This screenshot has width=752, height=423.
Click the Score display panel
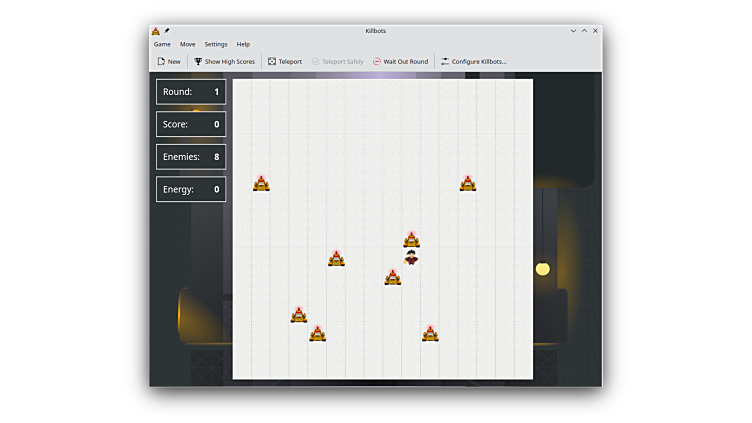pyautogui.click(x=191, y=124)
